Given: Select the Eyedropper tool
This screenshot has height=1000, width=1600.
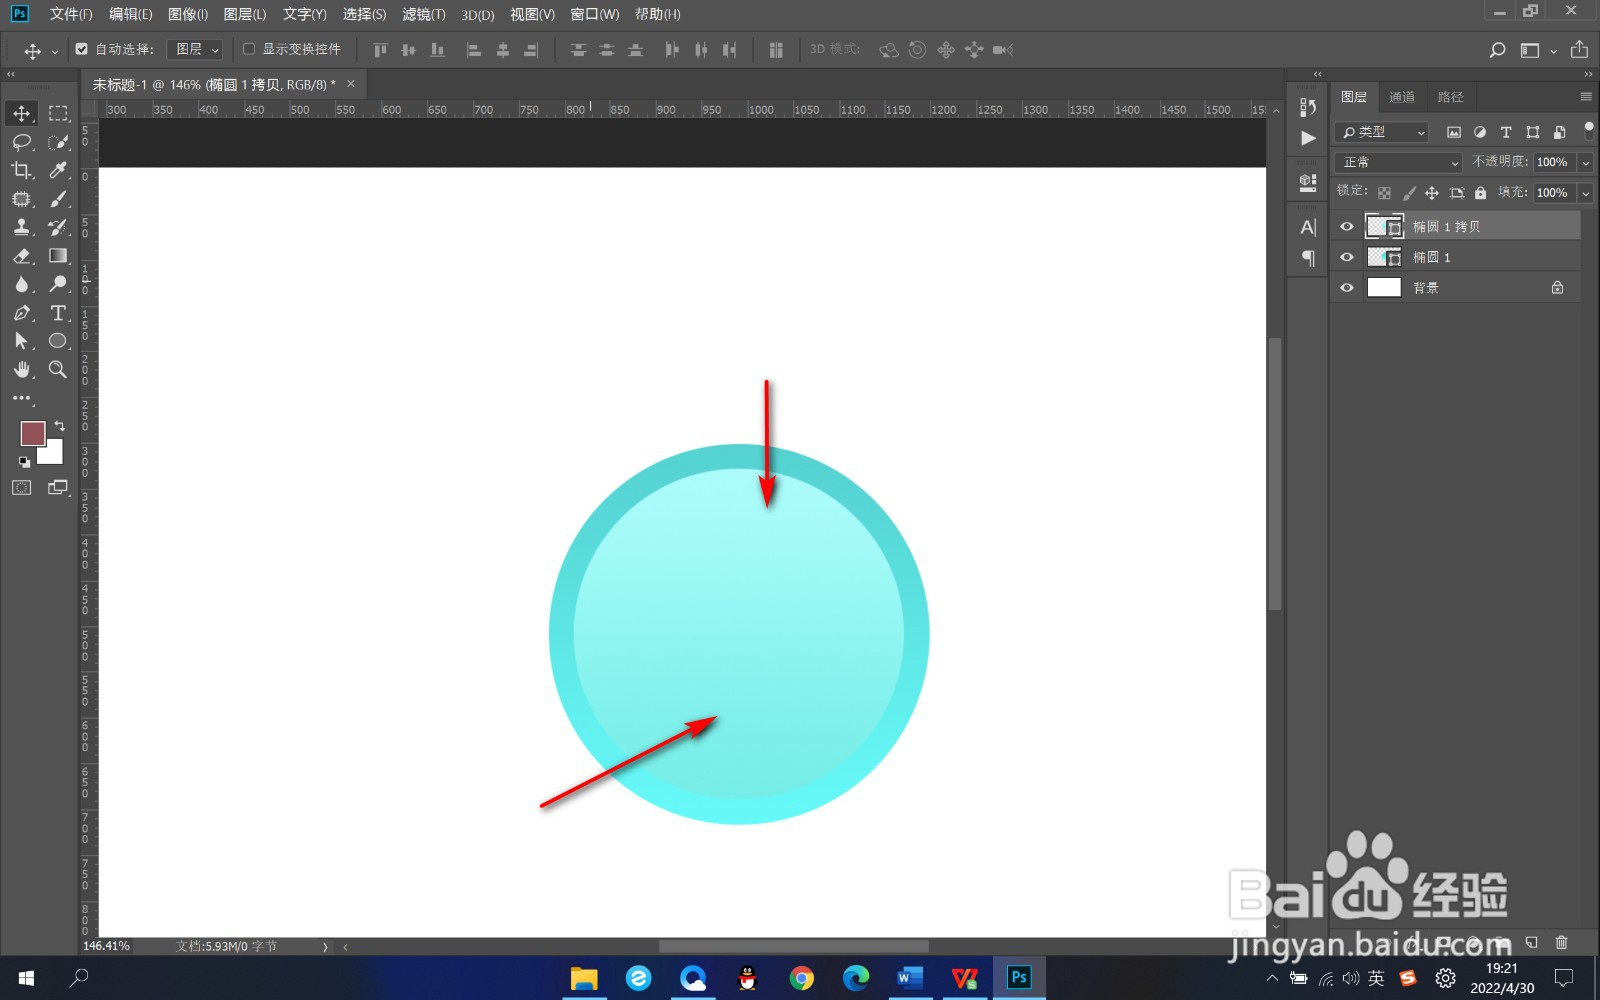Looking at the screenshot, I should tap(58, 170).
